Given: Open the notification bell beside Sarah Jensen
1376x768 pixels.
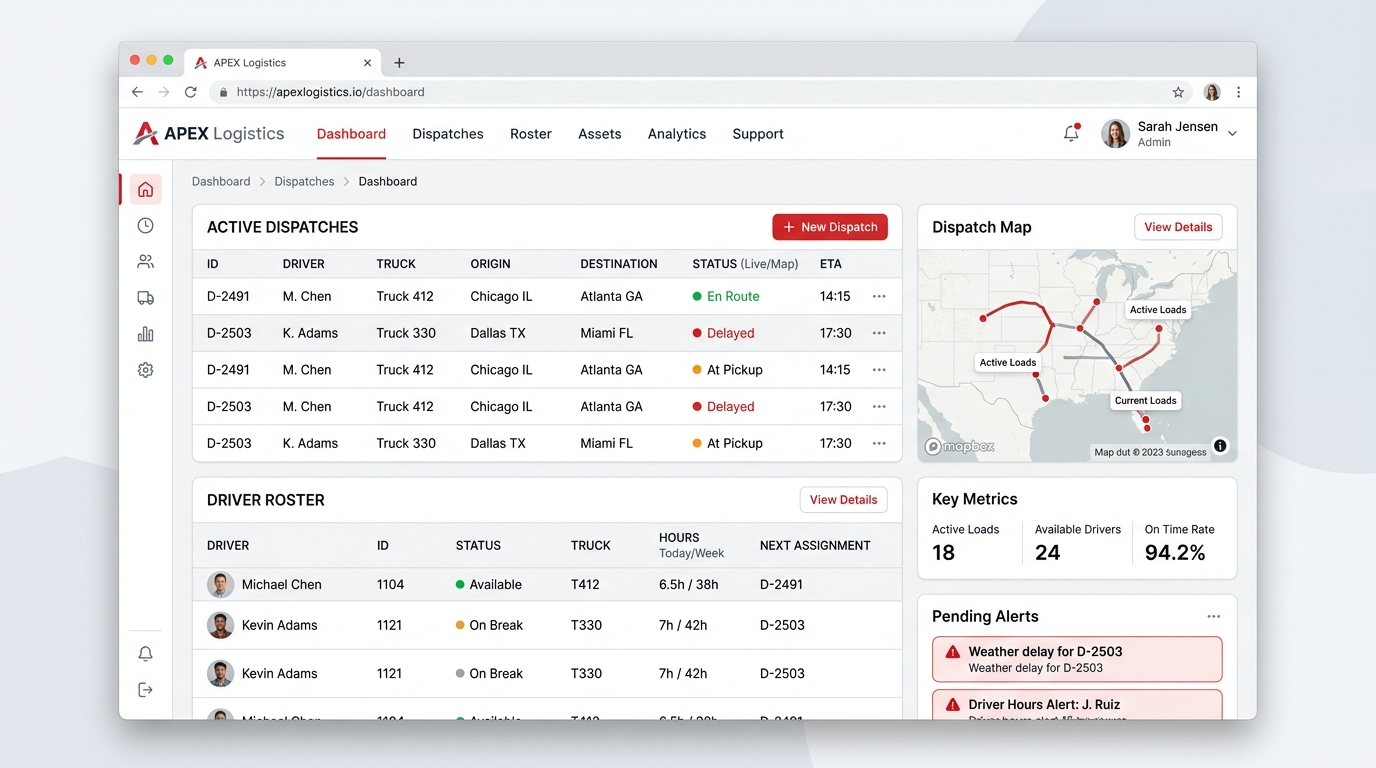Looking at the screenshot, I should click(1071, 133).
